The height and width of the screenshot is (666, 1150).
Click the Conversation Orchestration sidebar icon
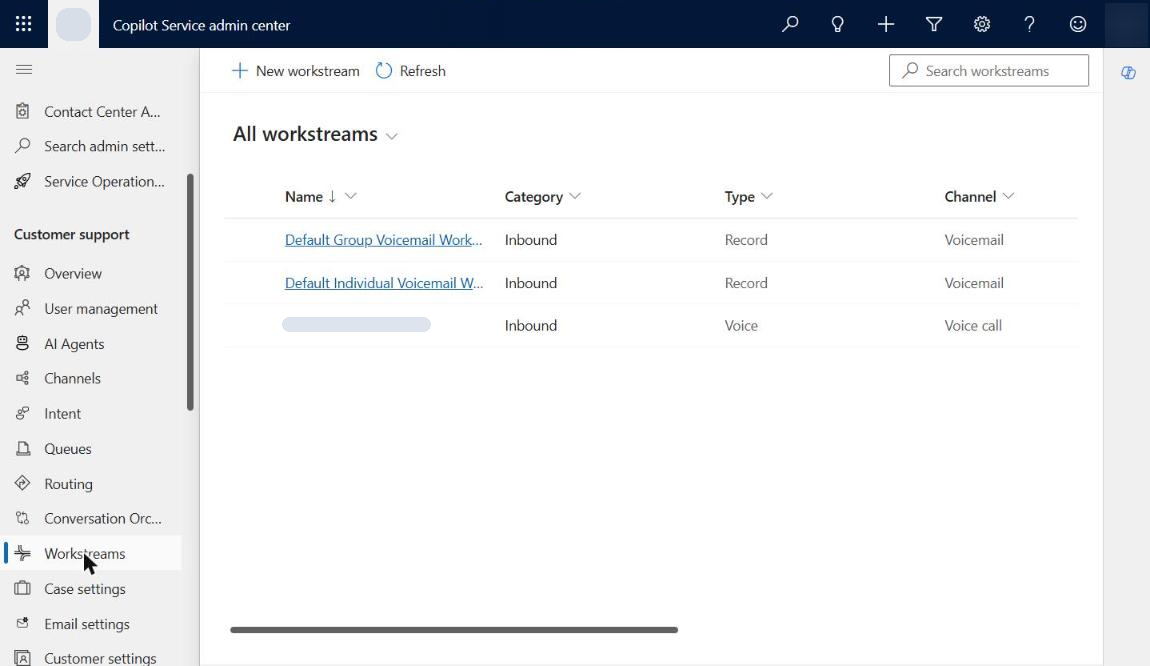tap(23, 518)
